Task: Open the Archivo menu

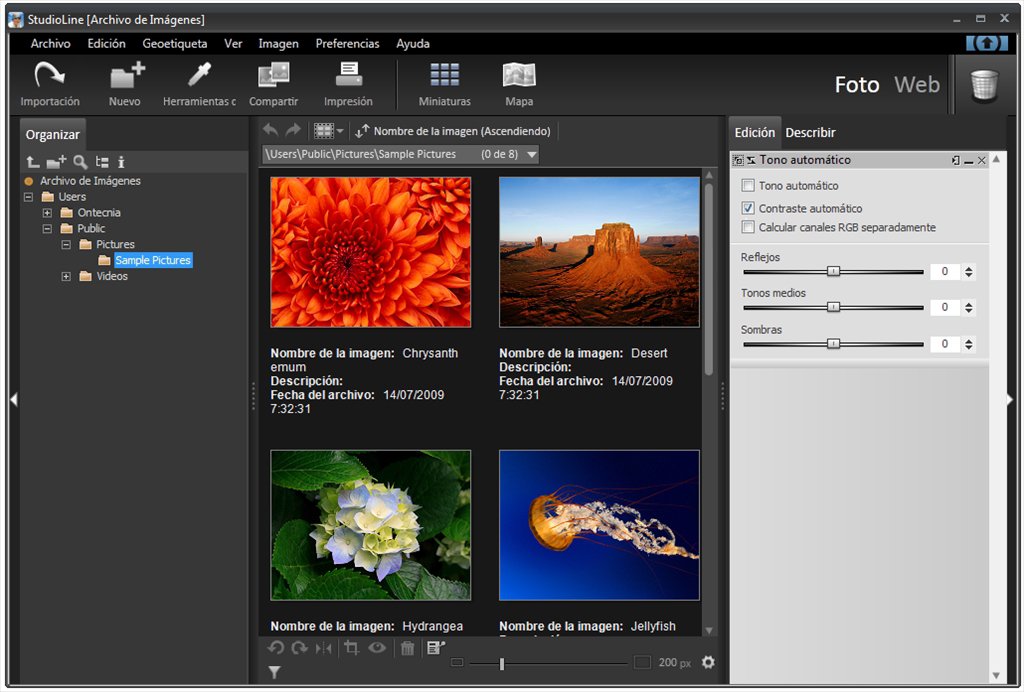Action: [50, 44]
